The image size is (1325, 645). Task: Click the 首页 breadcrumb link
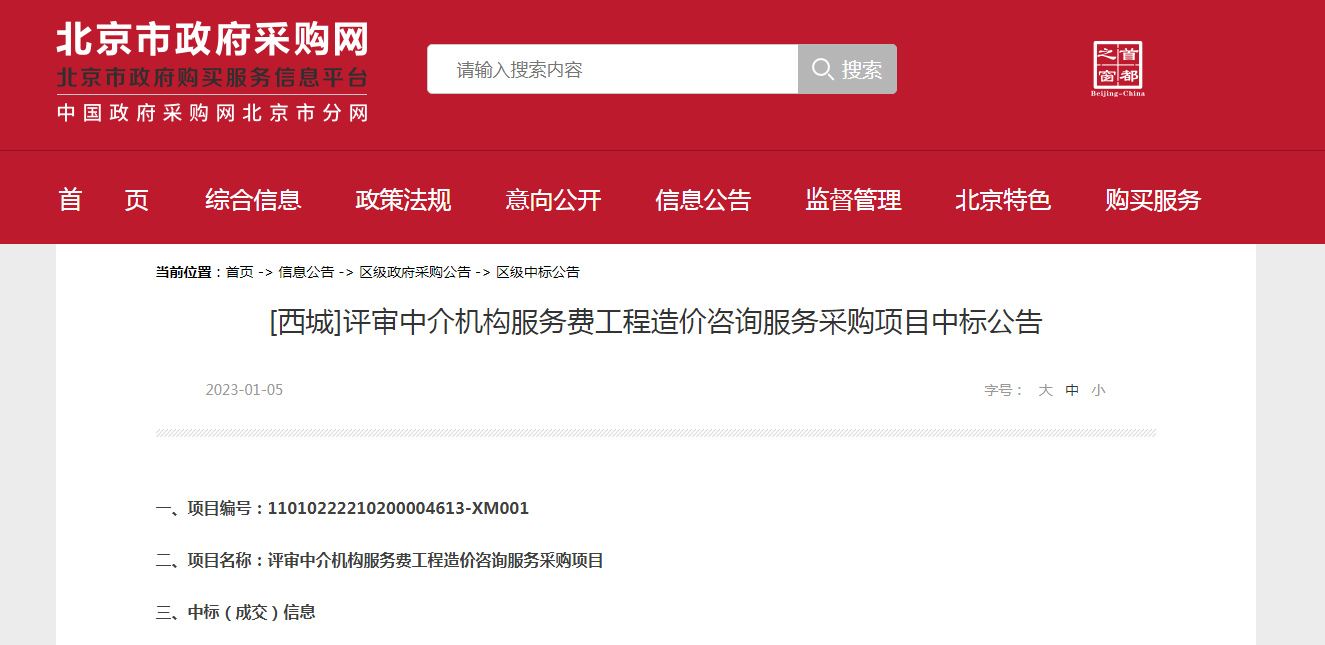click(x=239, y=272)
